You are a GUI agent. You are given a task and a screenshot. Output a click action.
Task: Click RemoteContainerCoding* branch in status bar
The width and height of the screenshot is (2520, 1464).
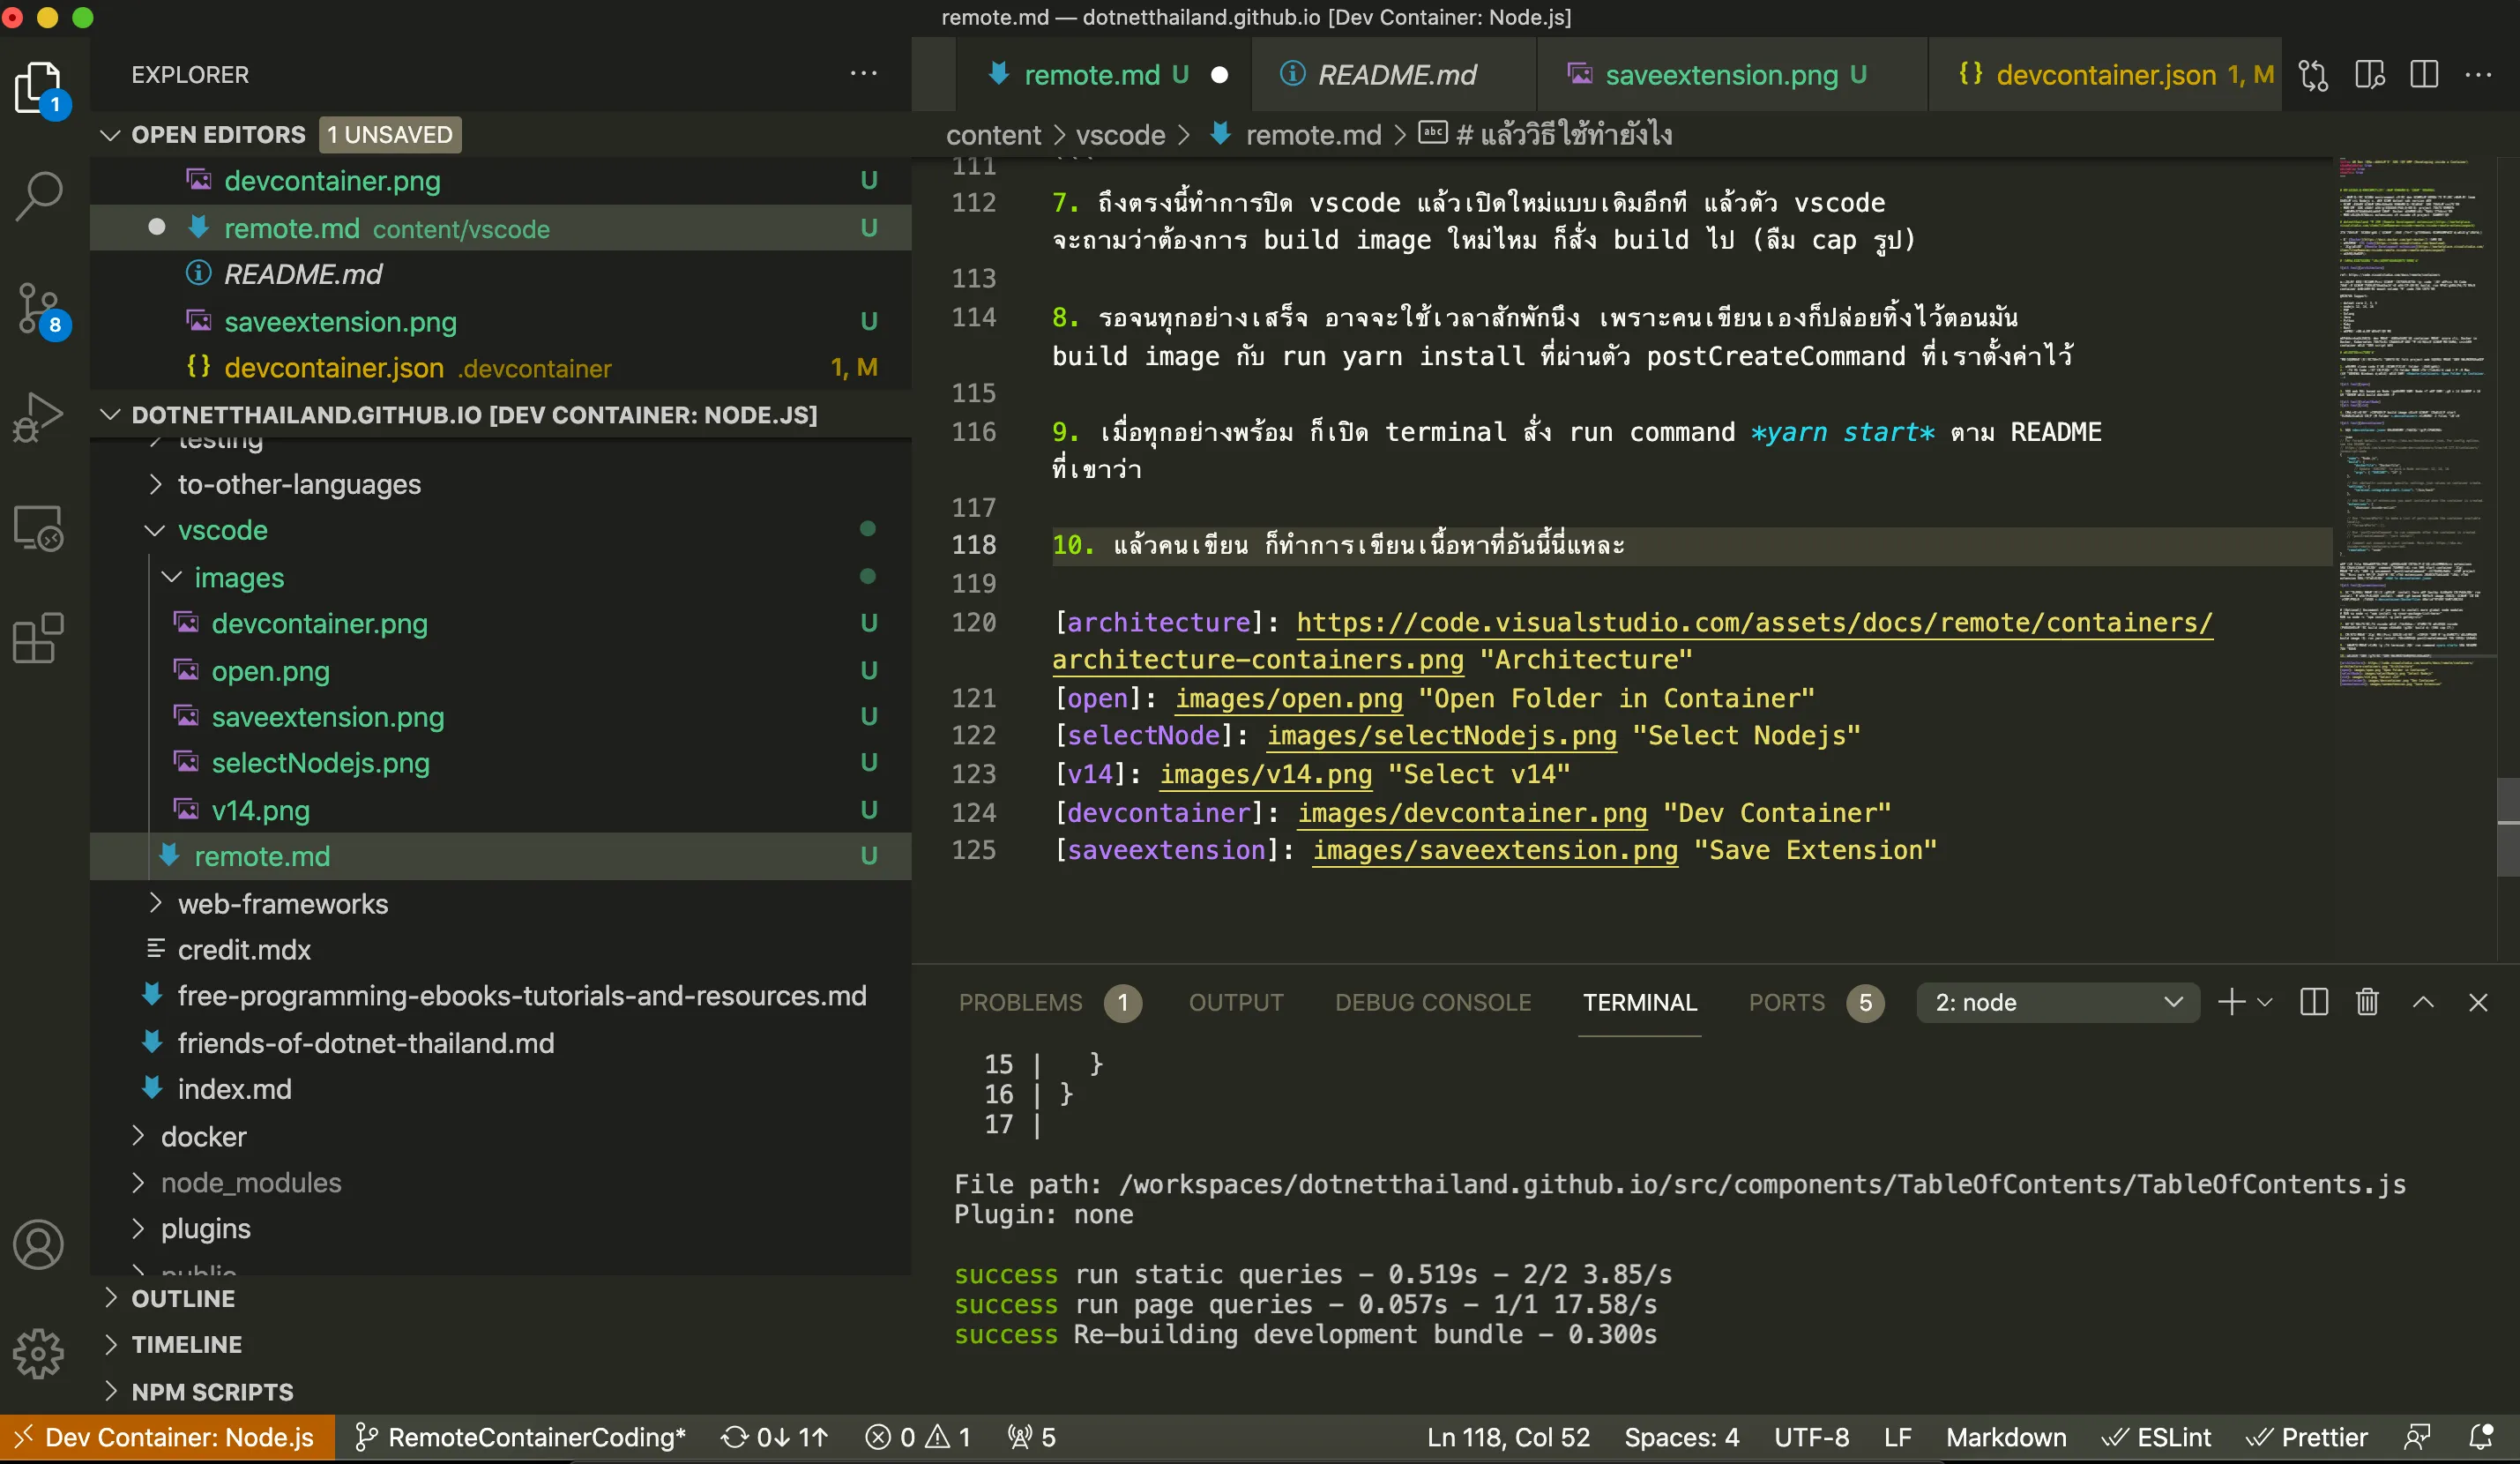point(521,1437)
